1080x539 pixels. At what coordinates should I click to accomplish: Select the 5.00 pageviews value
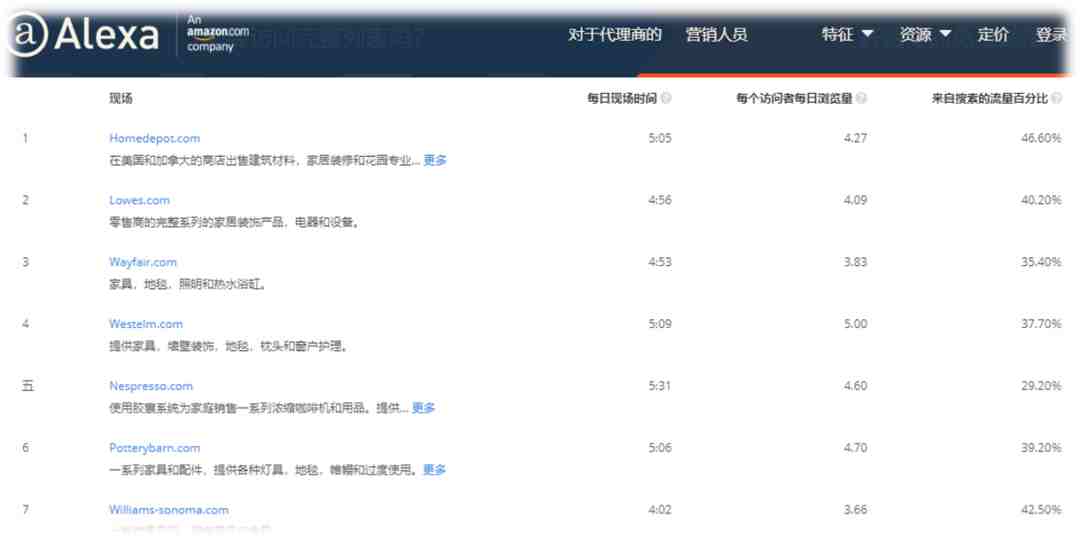pos(855,324)
